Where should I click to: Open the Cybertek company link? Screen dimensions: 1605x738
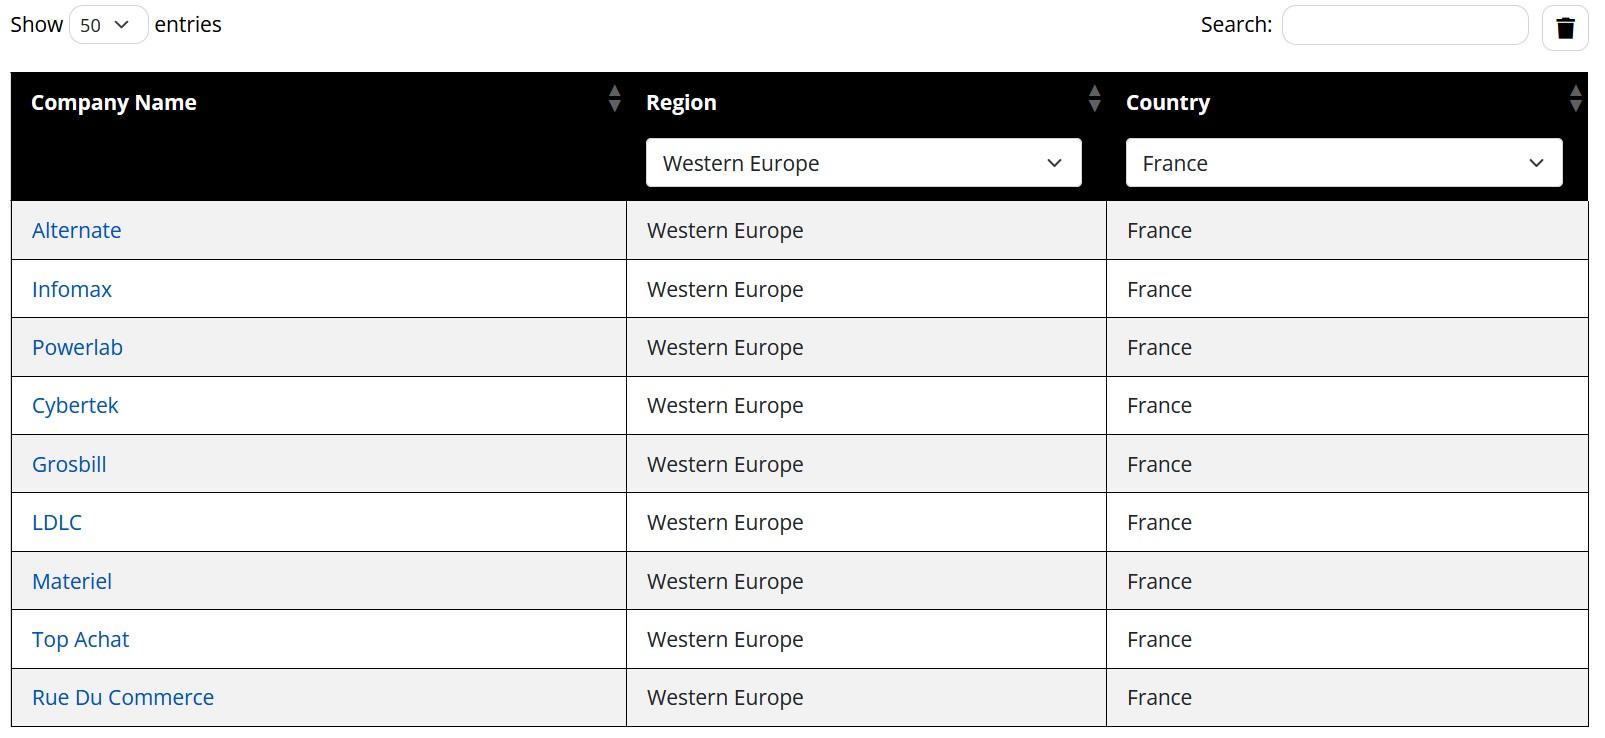75,406
